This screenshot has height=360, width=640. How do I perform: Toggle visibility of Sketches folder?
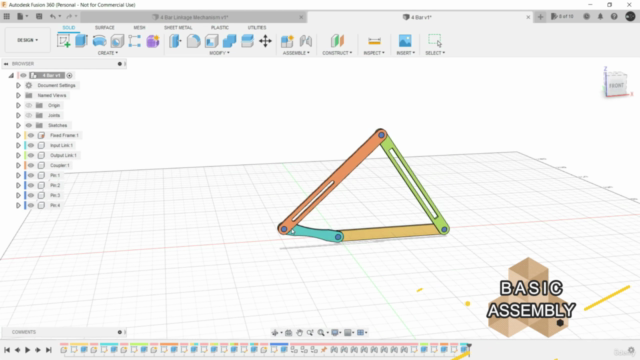click(x=29, y=125)
